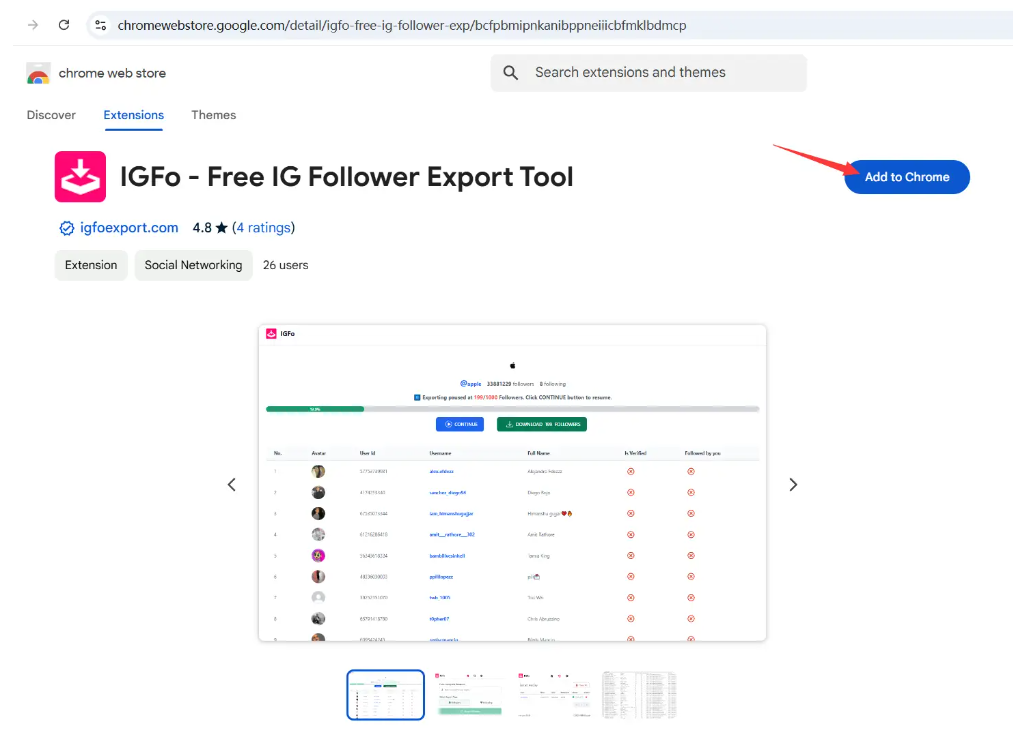
Task: Open the 4 ratings link
Action: [x=264, y=228]
